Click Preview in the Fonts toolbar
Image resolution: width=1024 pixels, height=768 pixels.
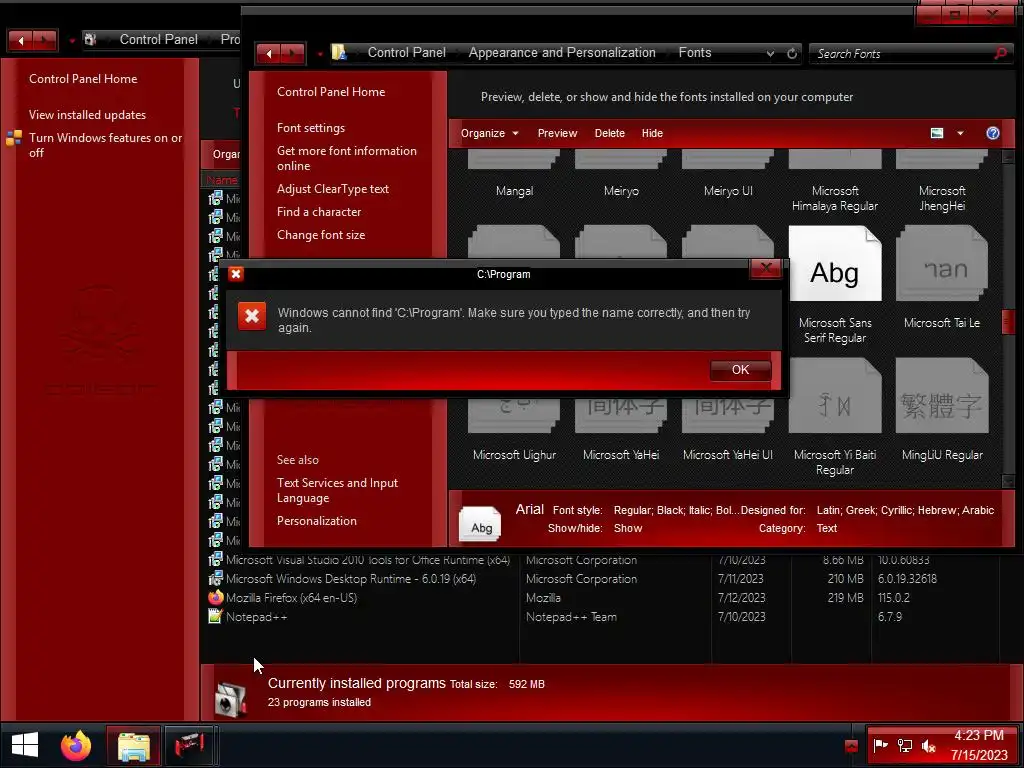[x=557, y=133]
